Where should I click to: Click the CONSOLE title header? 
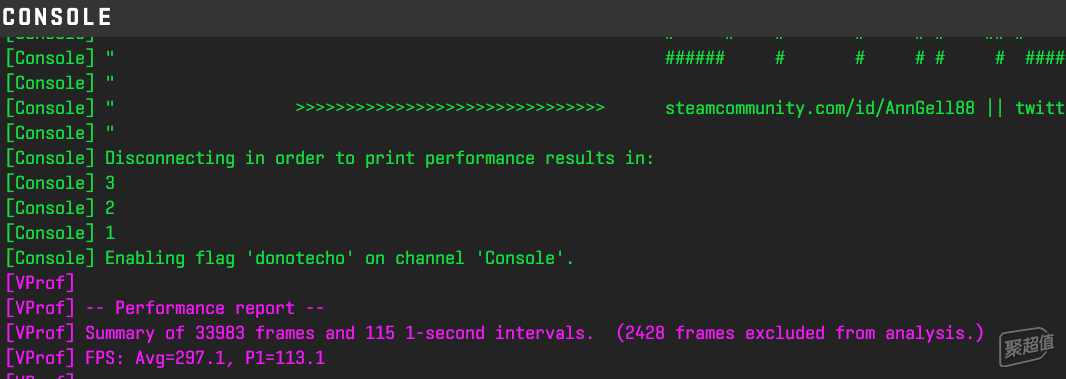(x=57, y=17)
